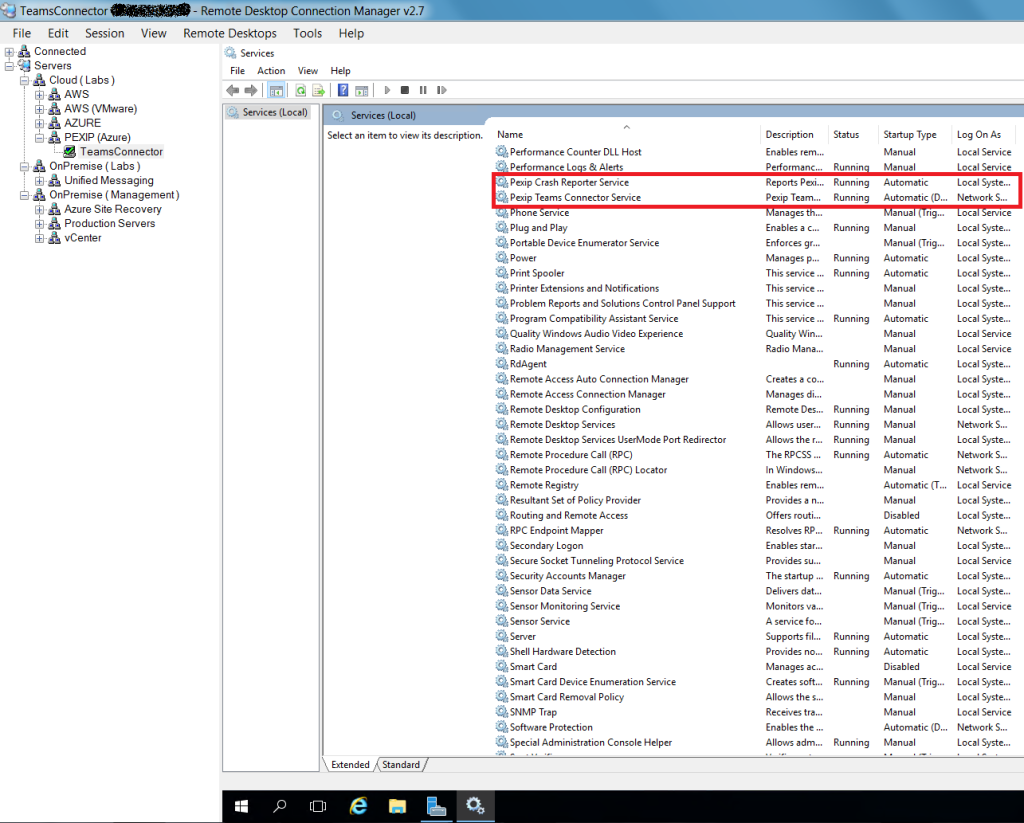
Task: Switch to the Standard tab in Services
Action: point(400,763)
